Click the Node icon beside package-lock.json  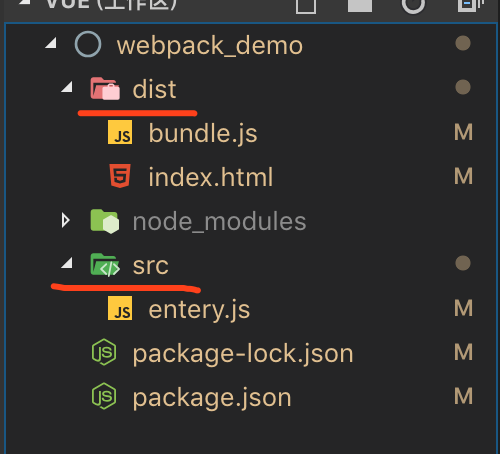[x=104, y=352]
